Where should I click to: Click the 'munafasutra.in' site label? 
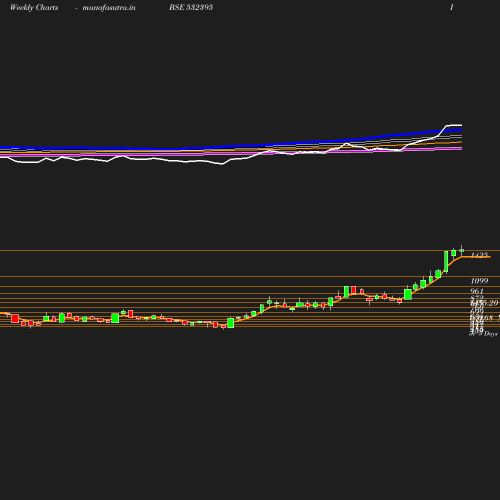pos(109,8)
